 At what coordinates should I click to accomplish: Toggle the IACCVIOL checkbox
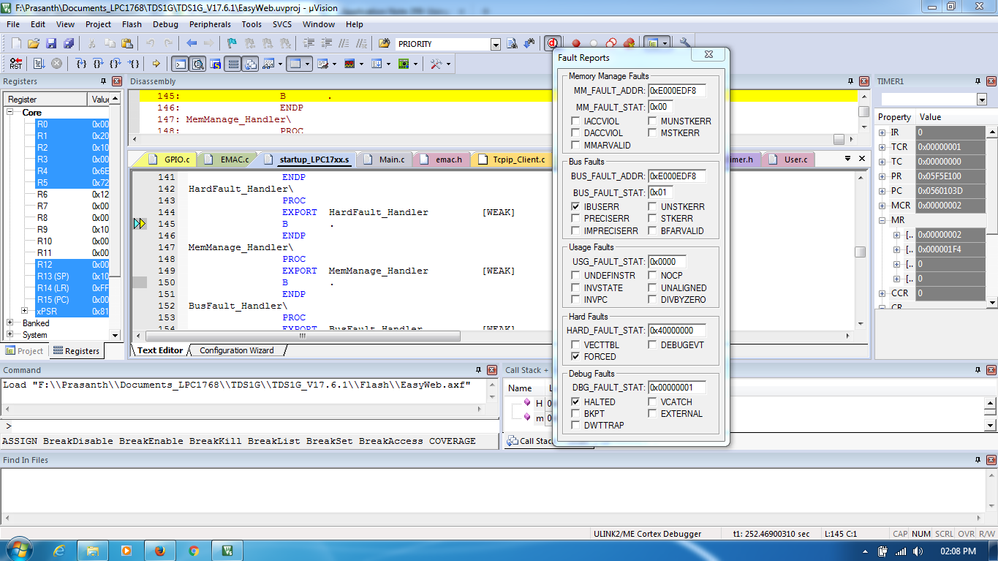tap(575, 121)
